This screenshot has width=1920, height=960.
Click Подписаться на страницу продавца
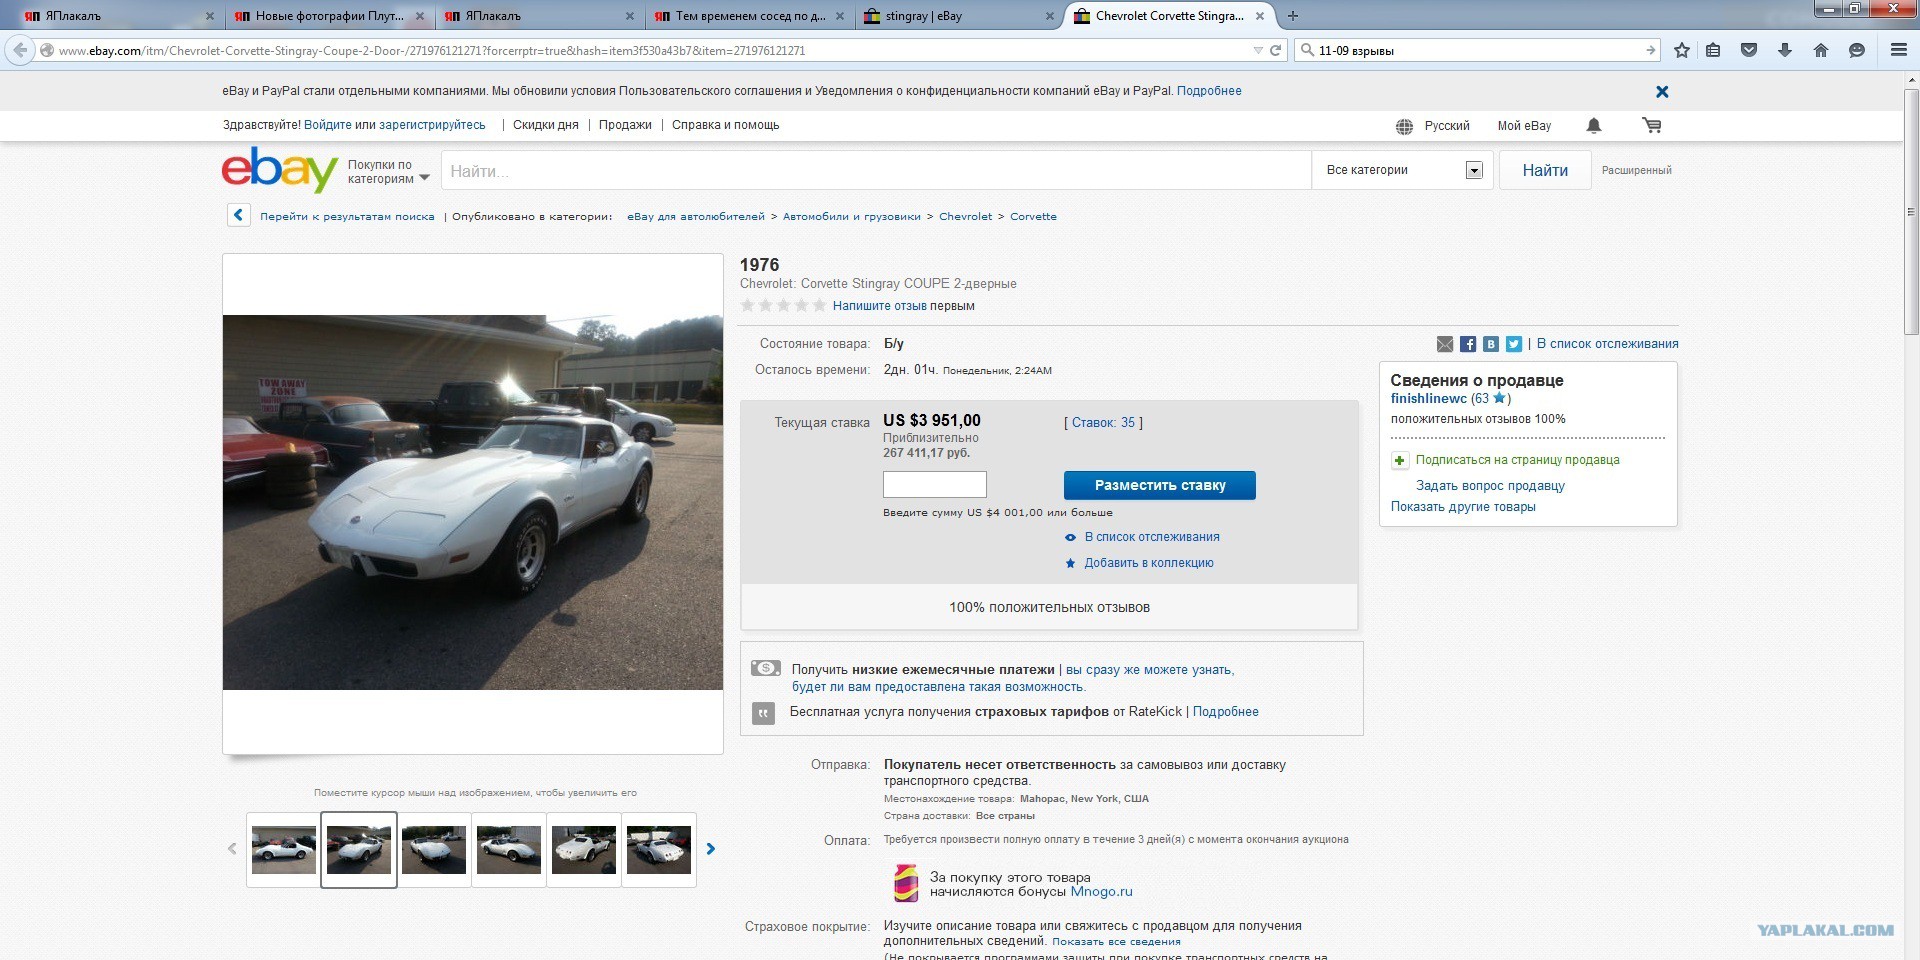point(1518,460)
